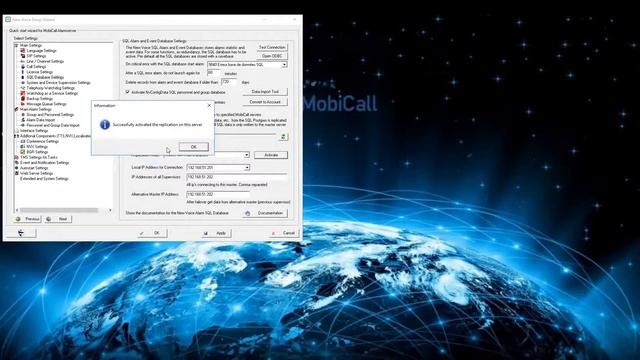Viewport: 640px width, 360px height.
Task: Click the BGR Settings icon
Action: click(23, 152)
